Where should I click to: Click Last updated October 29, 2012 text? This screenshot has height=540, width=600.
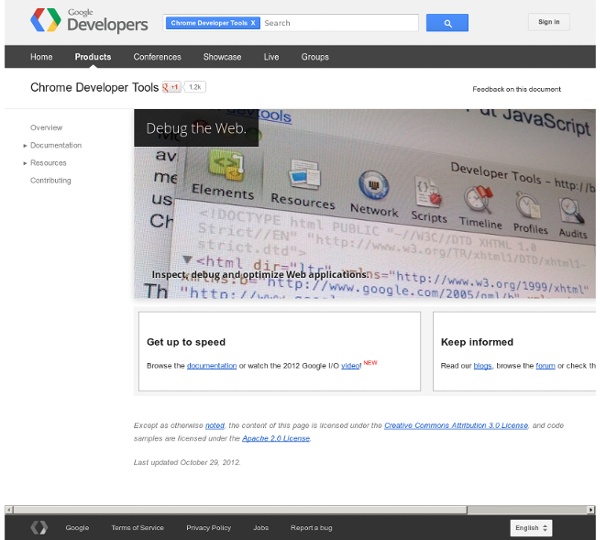tap(187, 462)
